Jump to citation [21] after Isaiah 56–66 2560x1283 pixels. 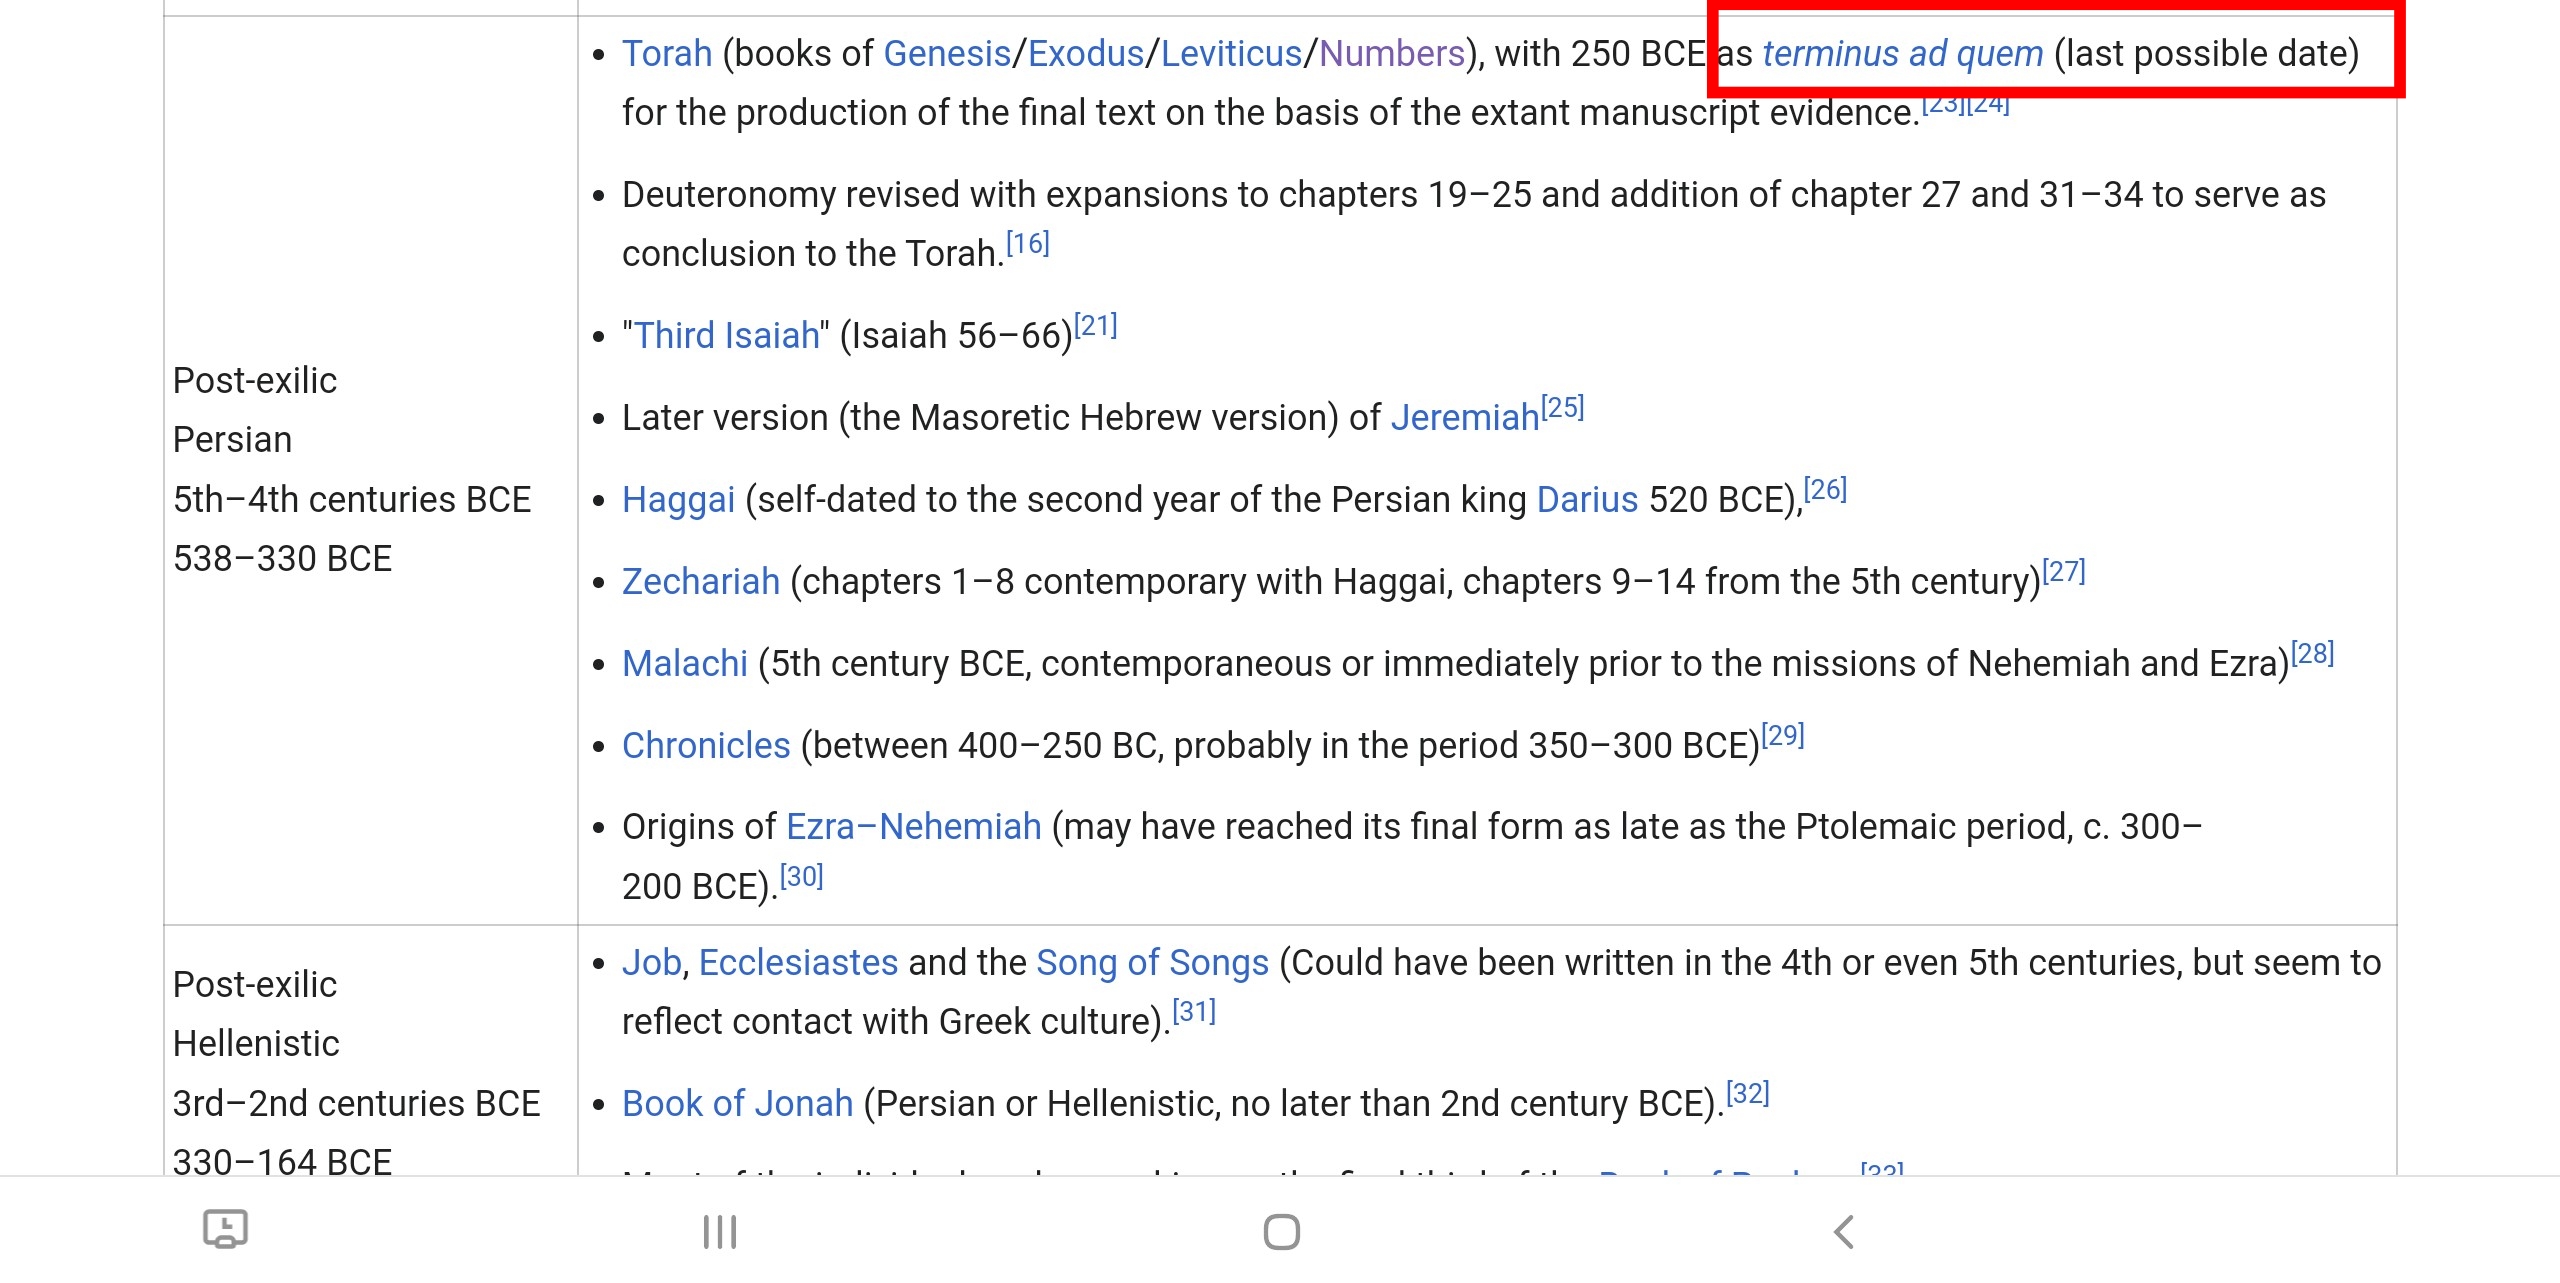click(x=1095, y=325)
